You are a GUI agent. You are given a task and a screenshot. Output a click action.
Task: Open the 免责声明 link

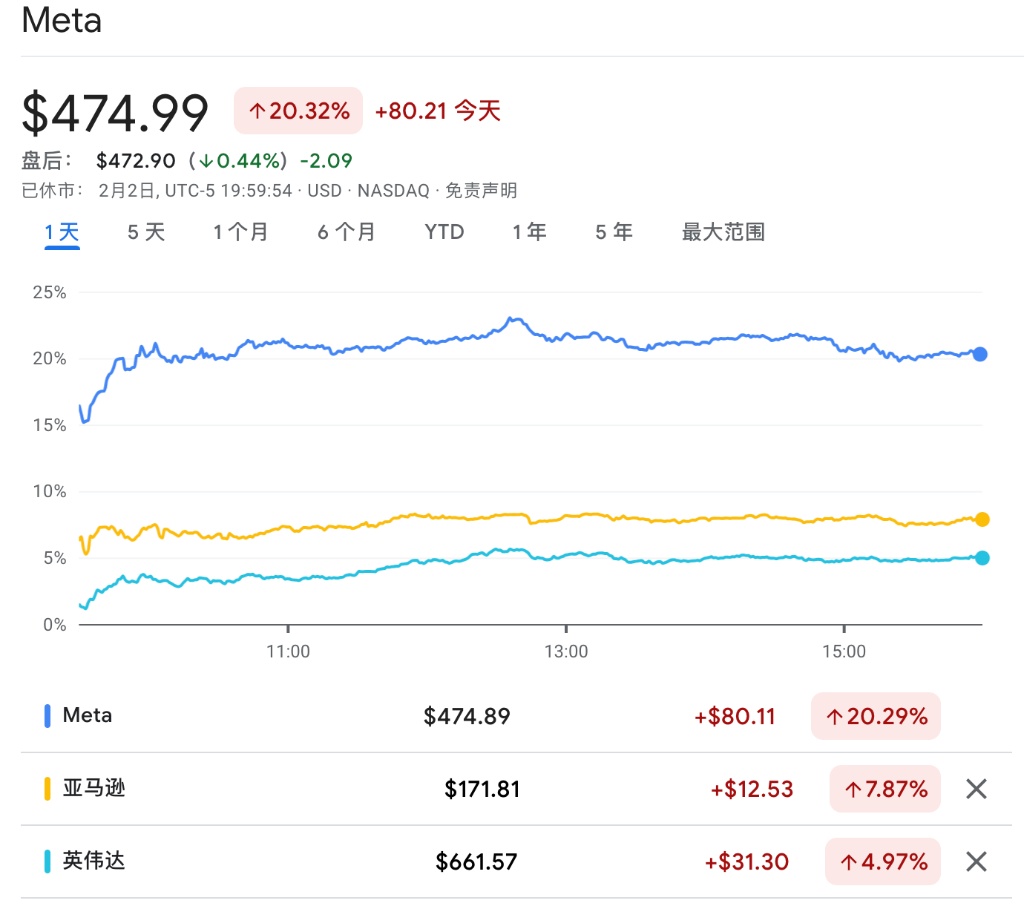click(481, 190)
